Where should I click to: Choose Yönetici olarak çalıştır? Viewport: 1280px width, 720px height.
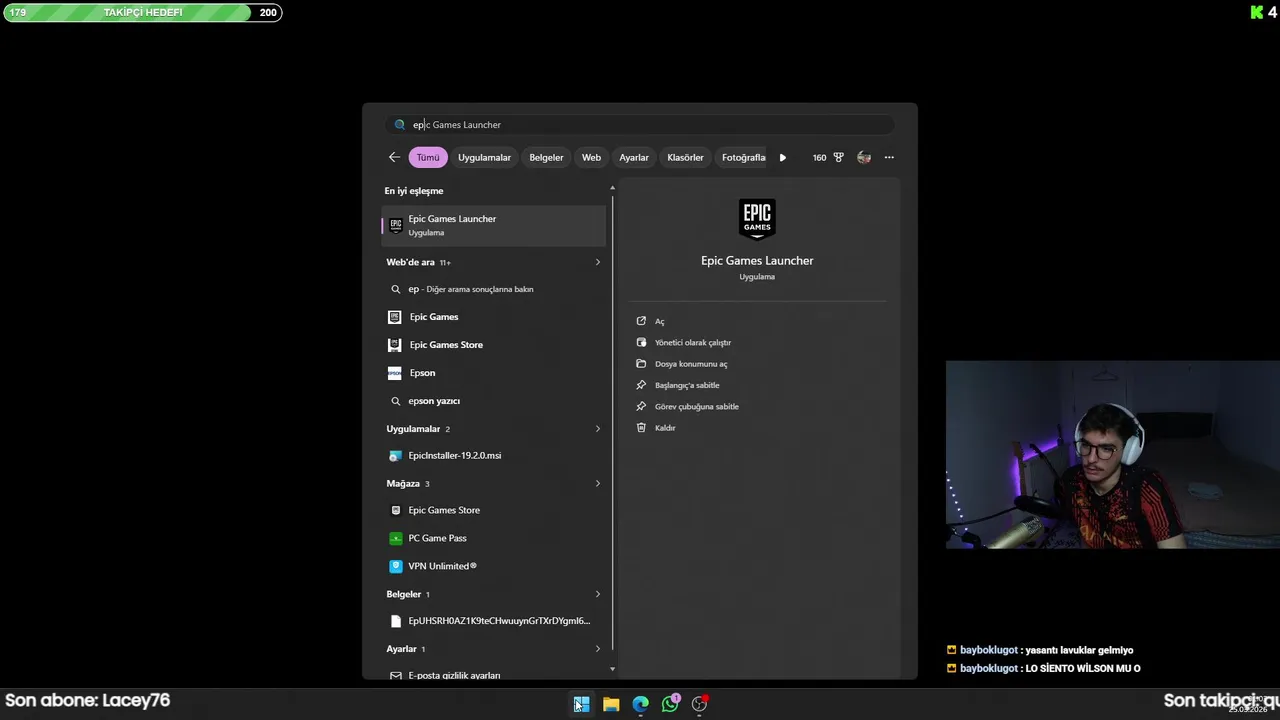pyautogui.click(x=692, y=342)
